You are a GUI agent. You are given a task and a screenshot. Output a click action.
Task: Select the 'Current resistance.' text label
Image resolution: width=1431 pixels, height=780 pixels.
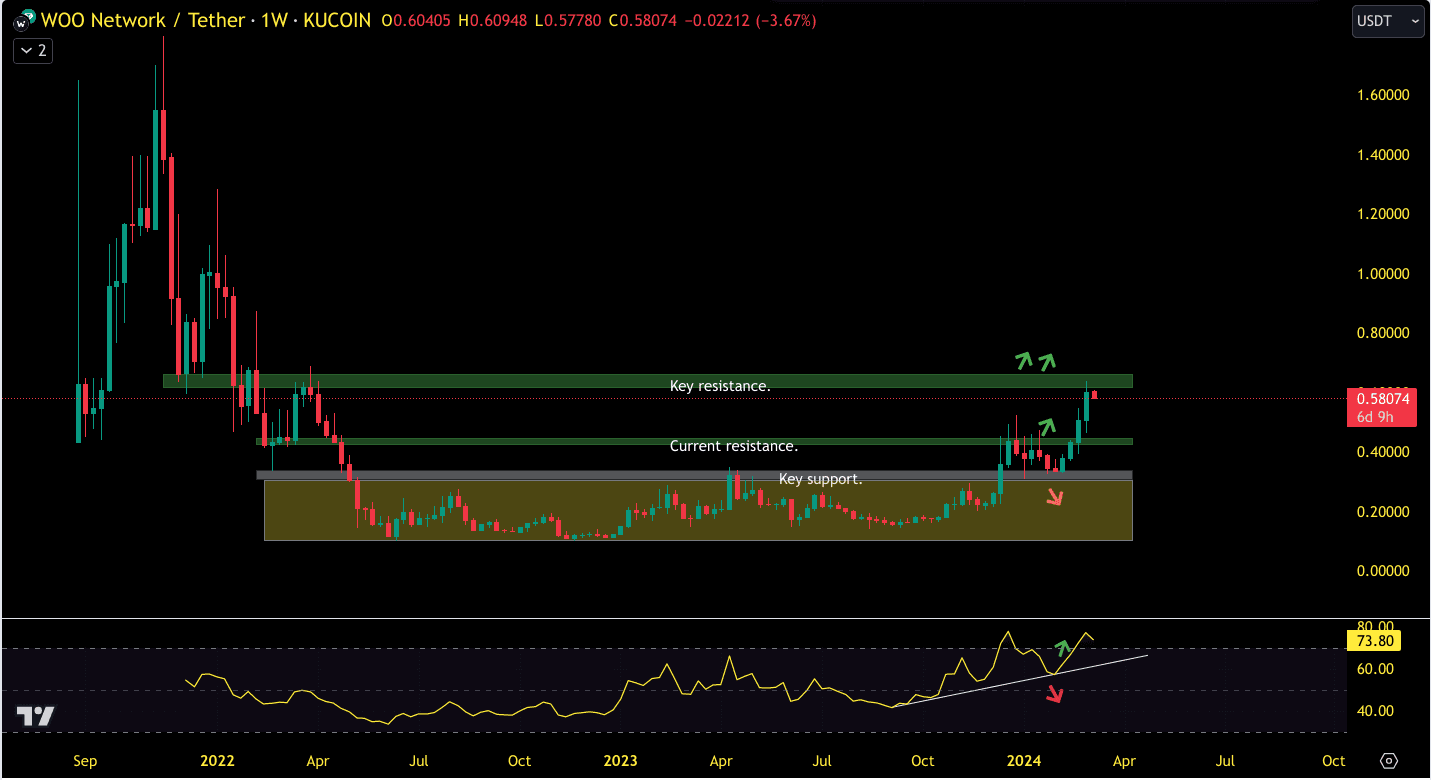click(x=734, y=446)
